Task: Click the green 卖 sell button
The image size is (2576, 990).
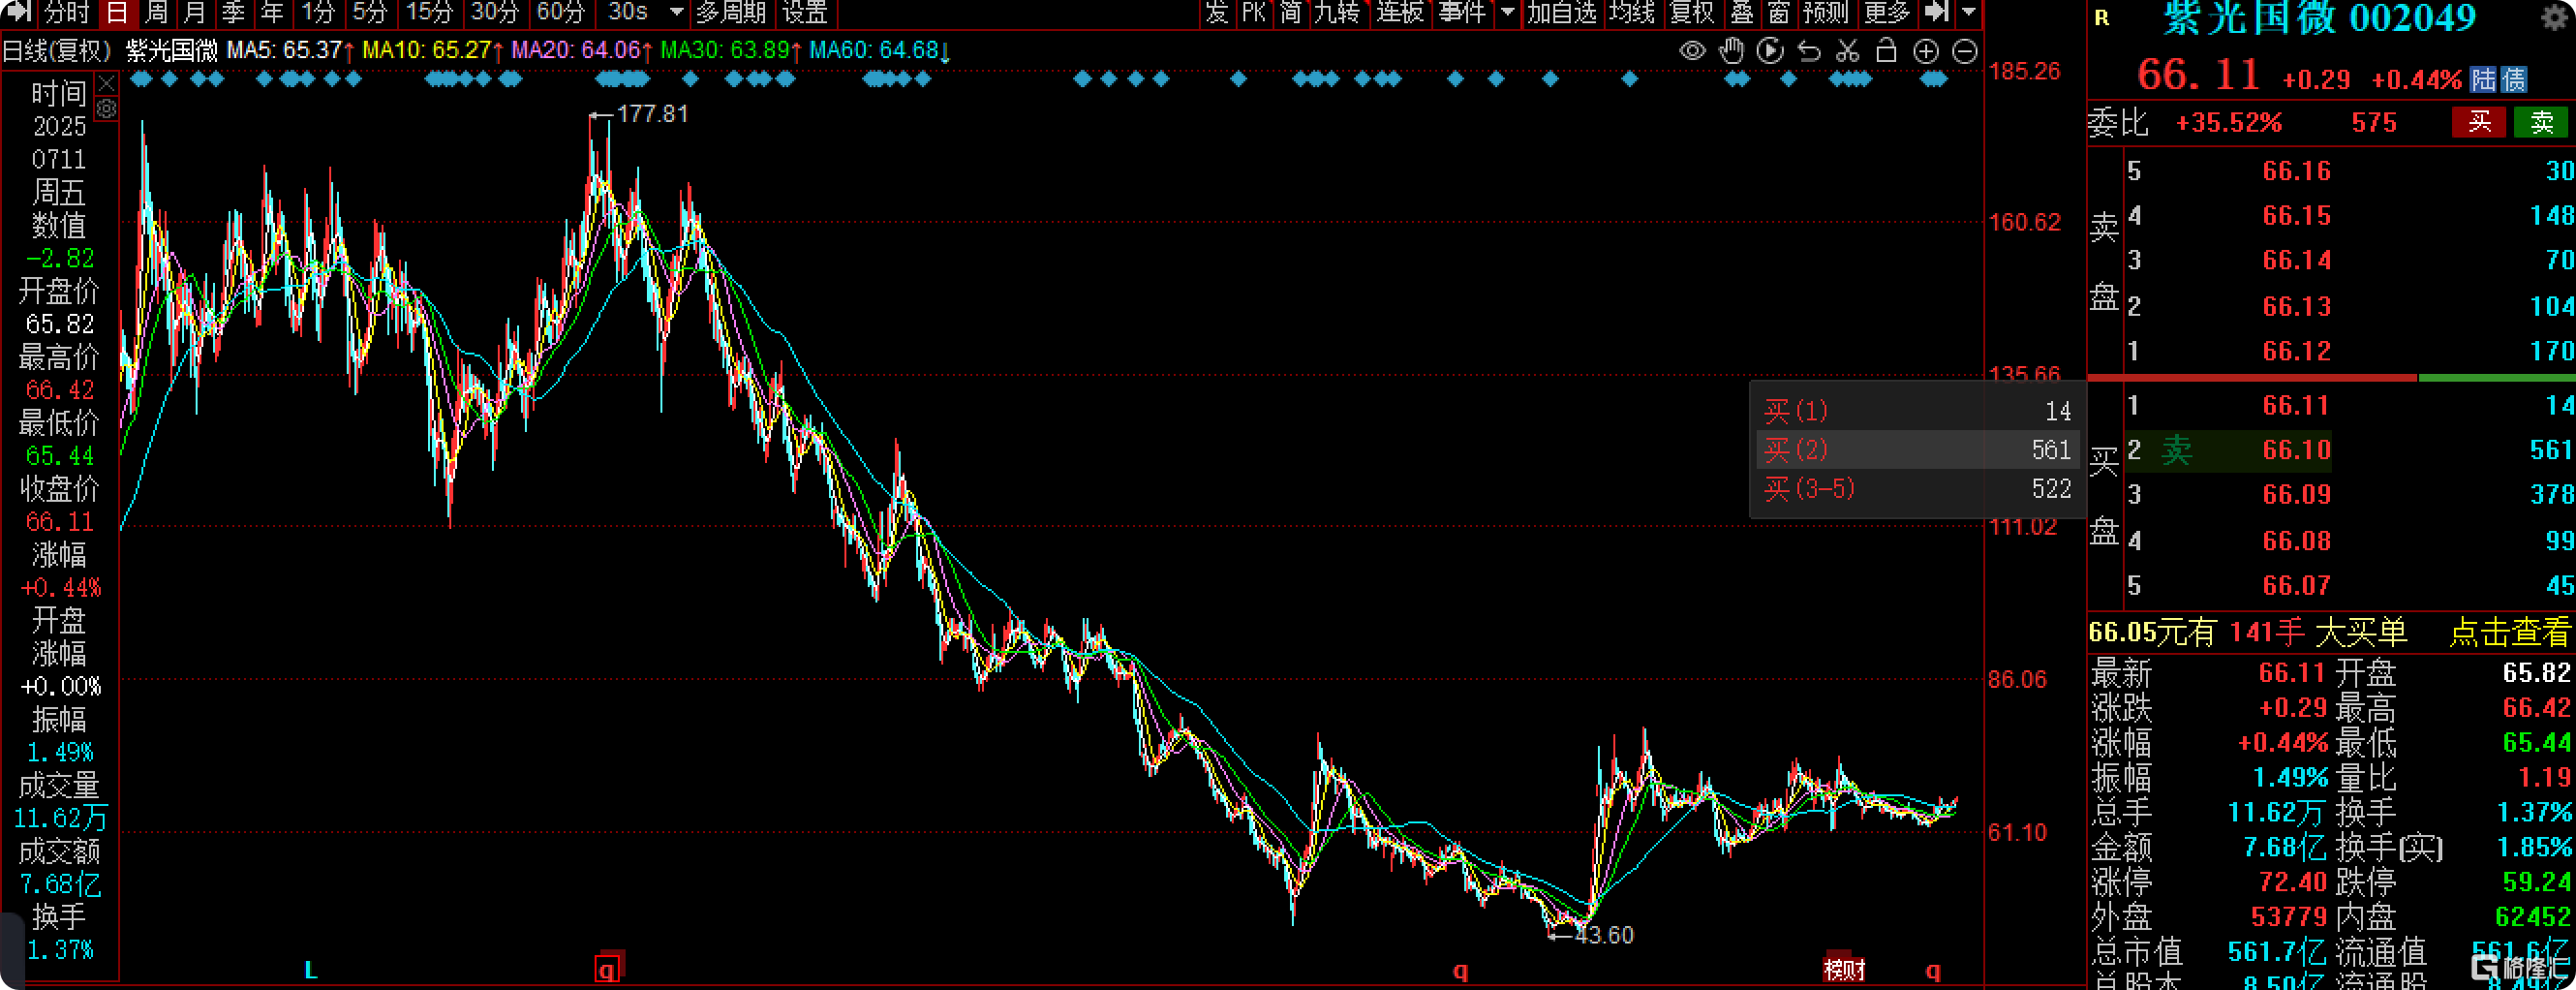Action: tap(2541, 122)
